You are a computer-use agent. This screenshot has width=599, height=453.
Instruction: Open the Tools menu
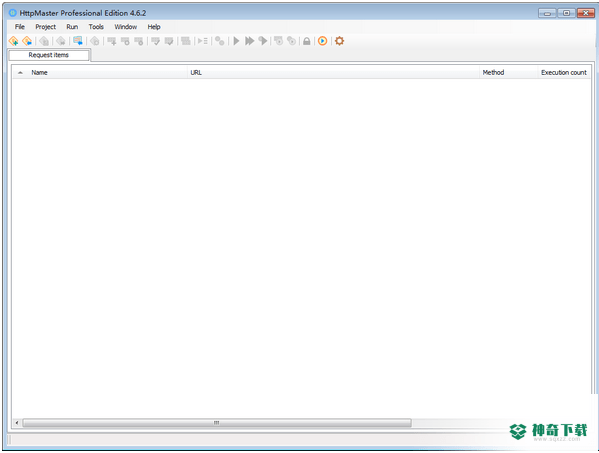[96, 27]
